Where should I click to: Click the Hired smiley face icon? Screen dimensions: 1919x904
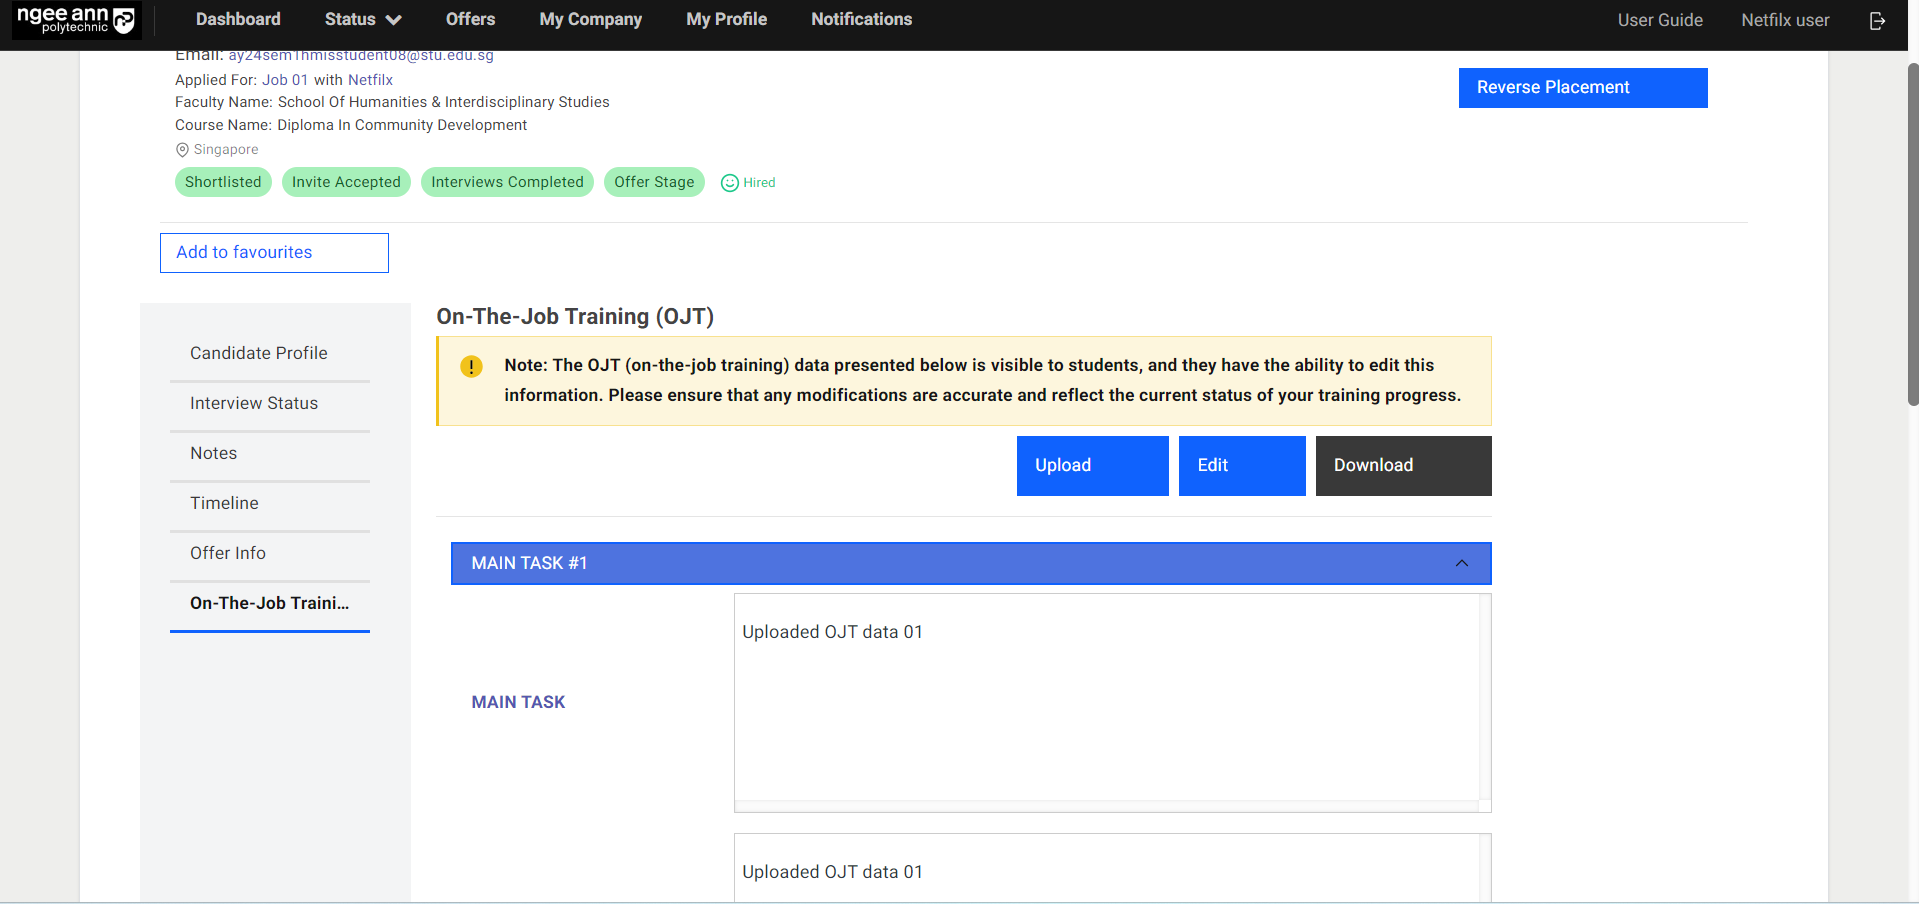(x=730, y=183)
